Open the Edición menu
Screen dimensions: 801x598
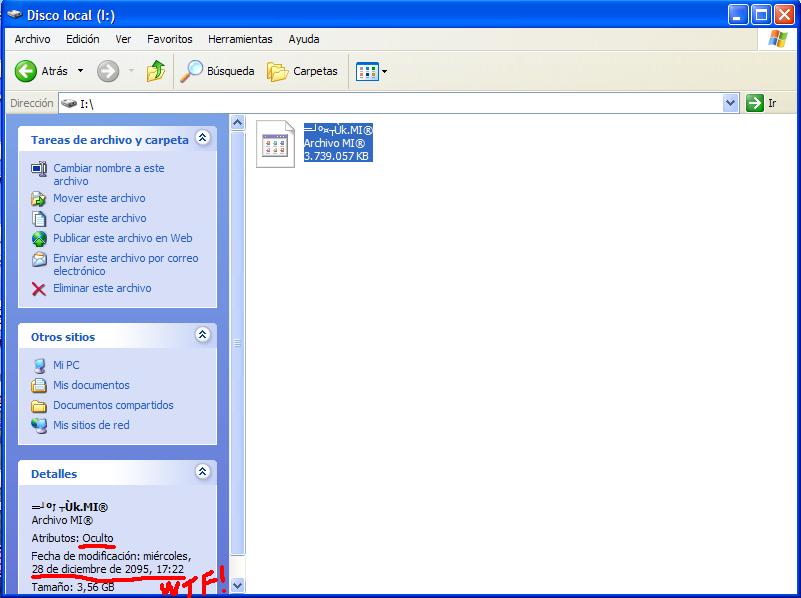[x=83, y=39]
